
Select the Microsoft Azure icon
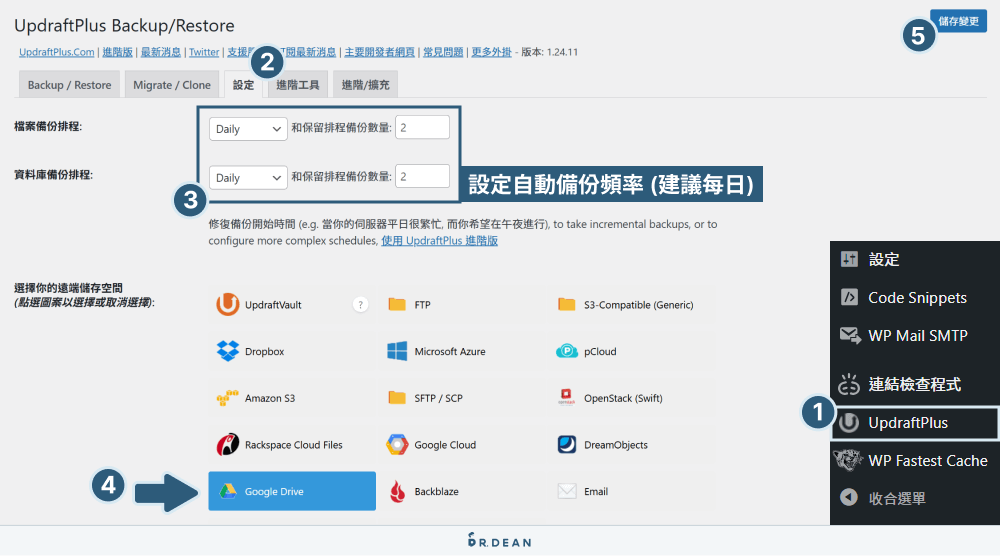coord(397,351)
